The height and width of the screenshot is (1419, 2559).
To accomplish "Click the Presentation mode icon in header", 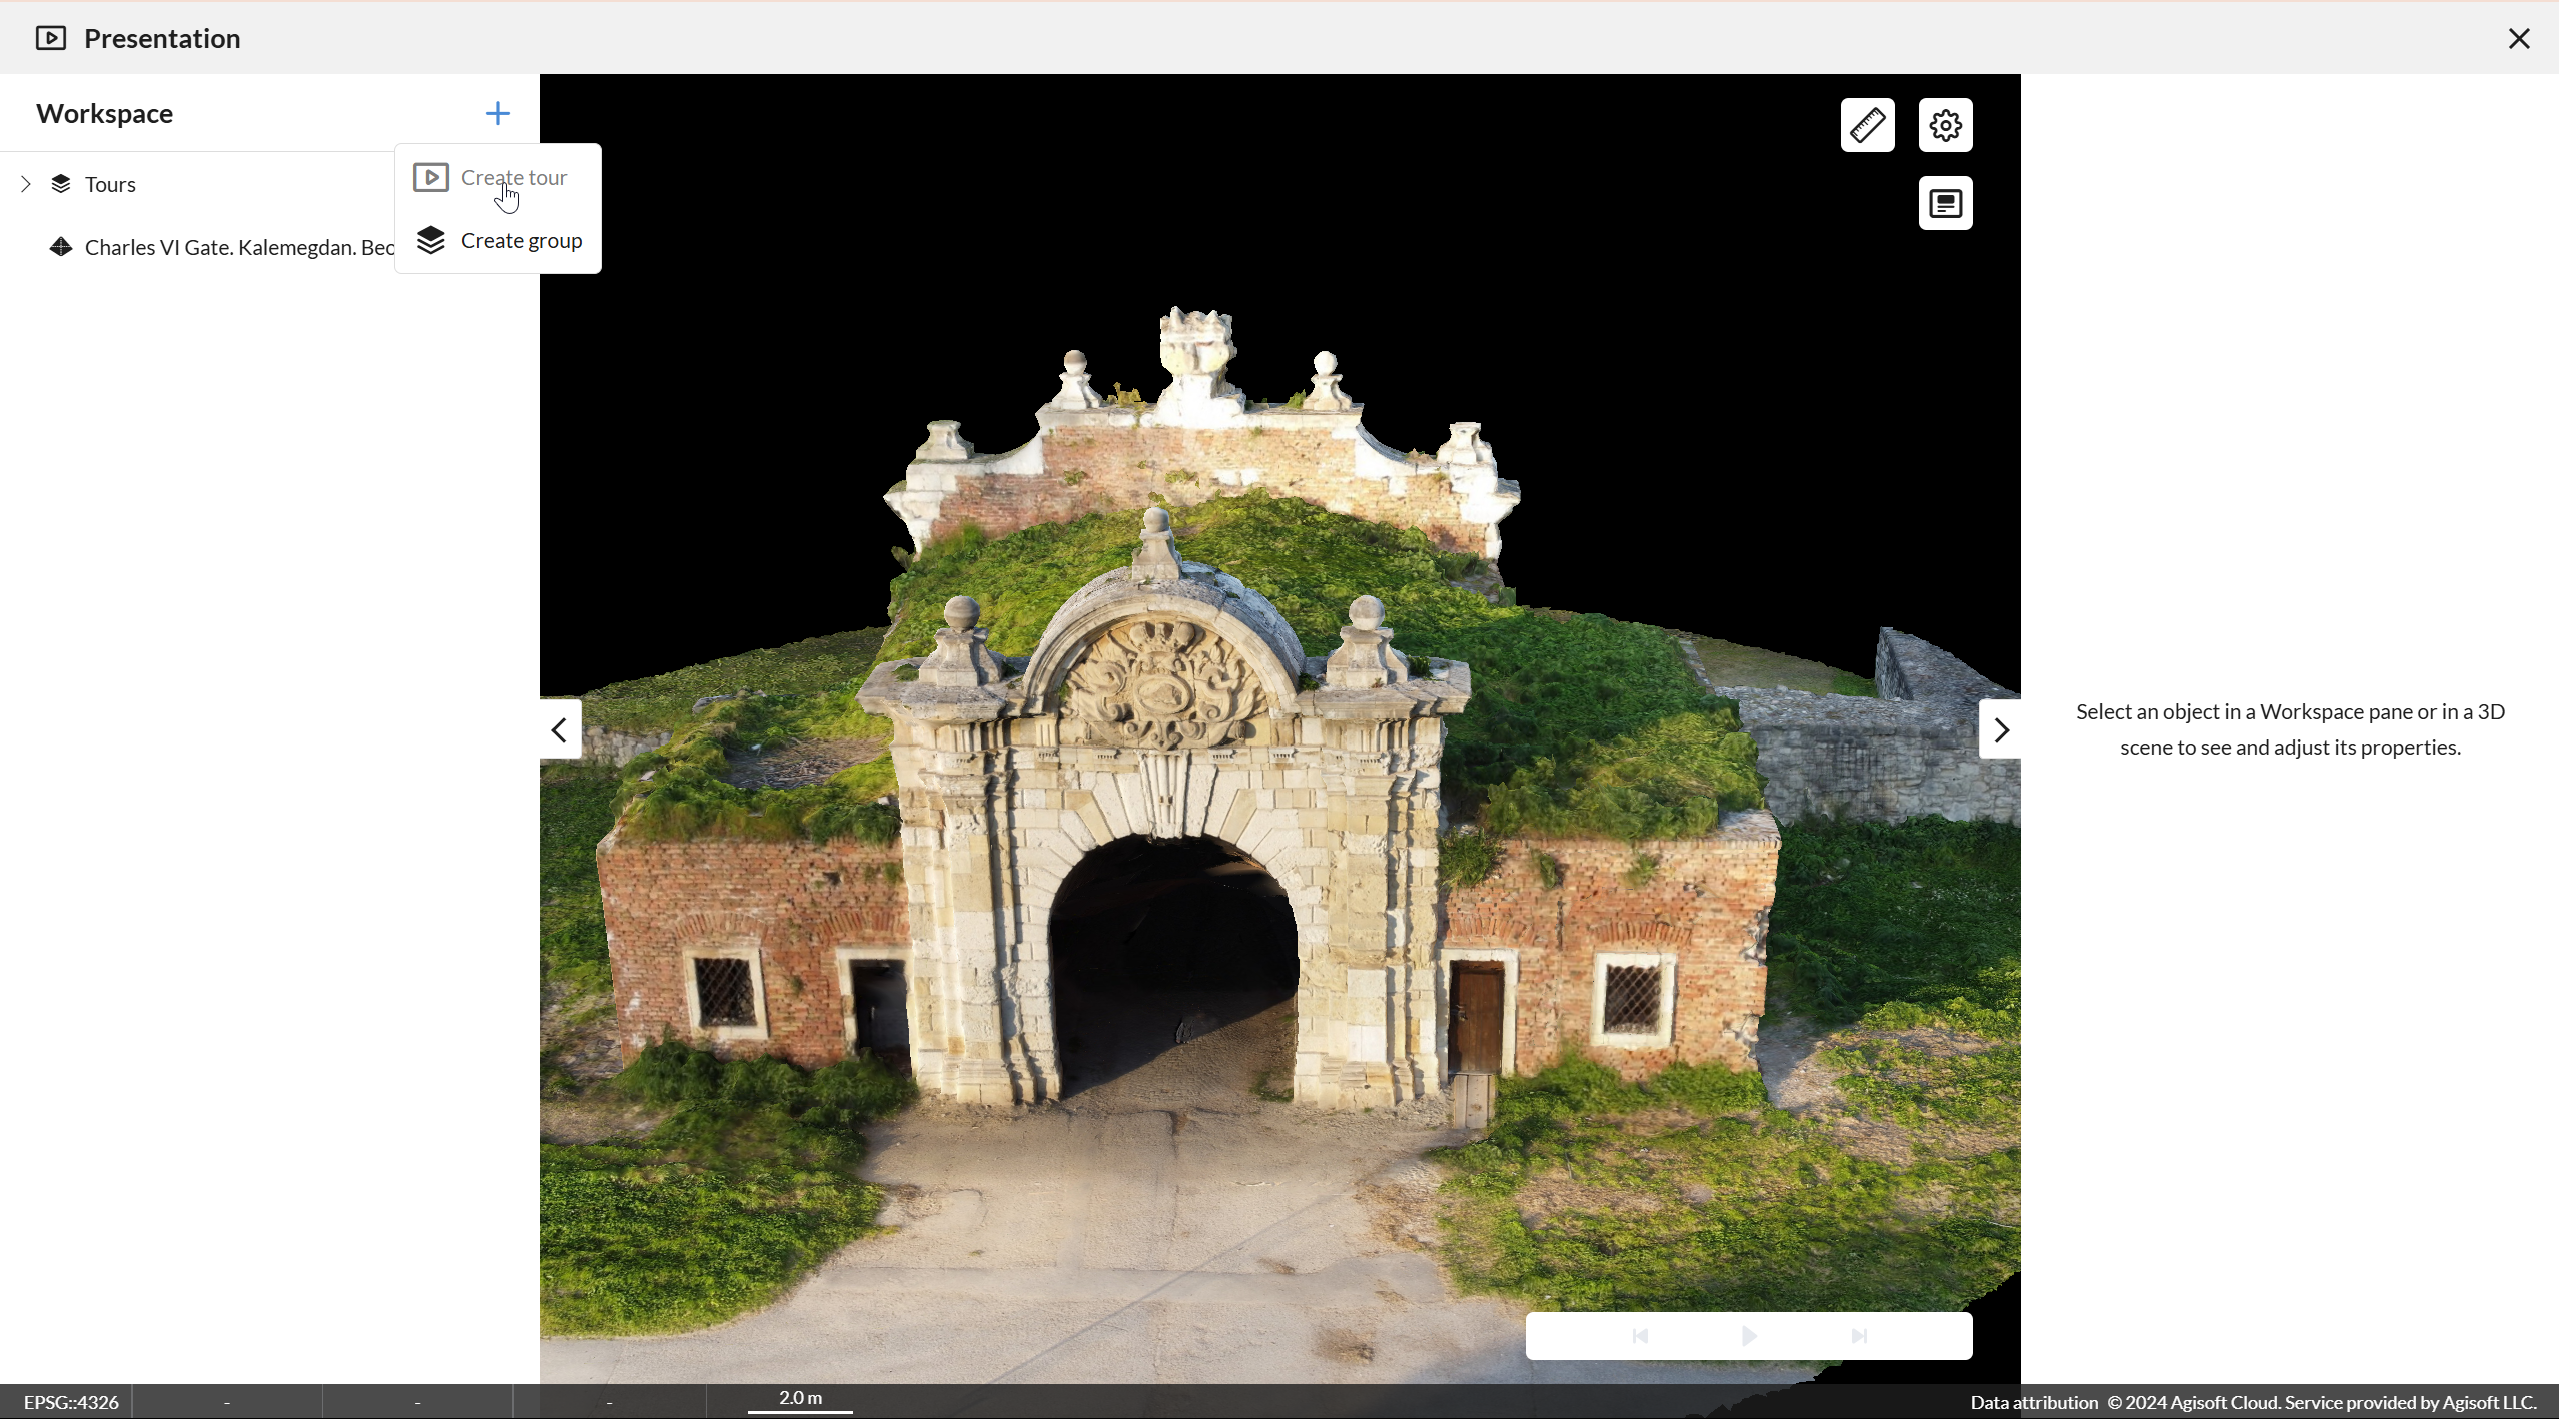I will click(x=51, y=38).
